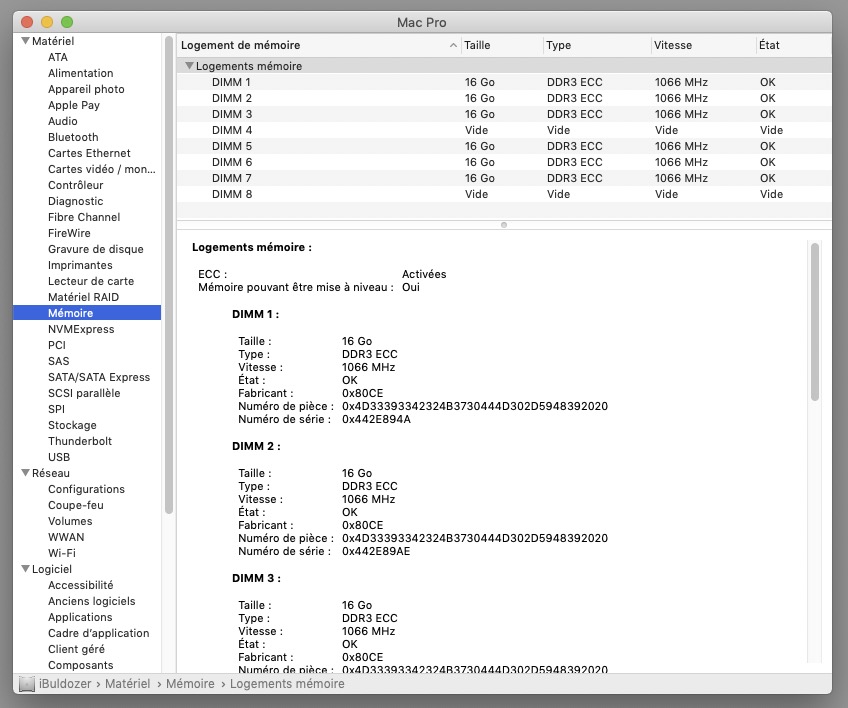Select Cartes vidéo / moniteurs entry

click(x=102, y=169)
